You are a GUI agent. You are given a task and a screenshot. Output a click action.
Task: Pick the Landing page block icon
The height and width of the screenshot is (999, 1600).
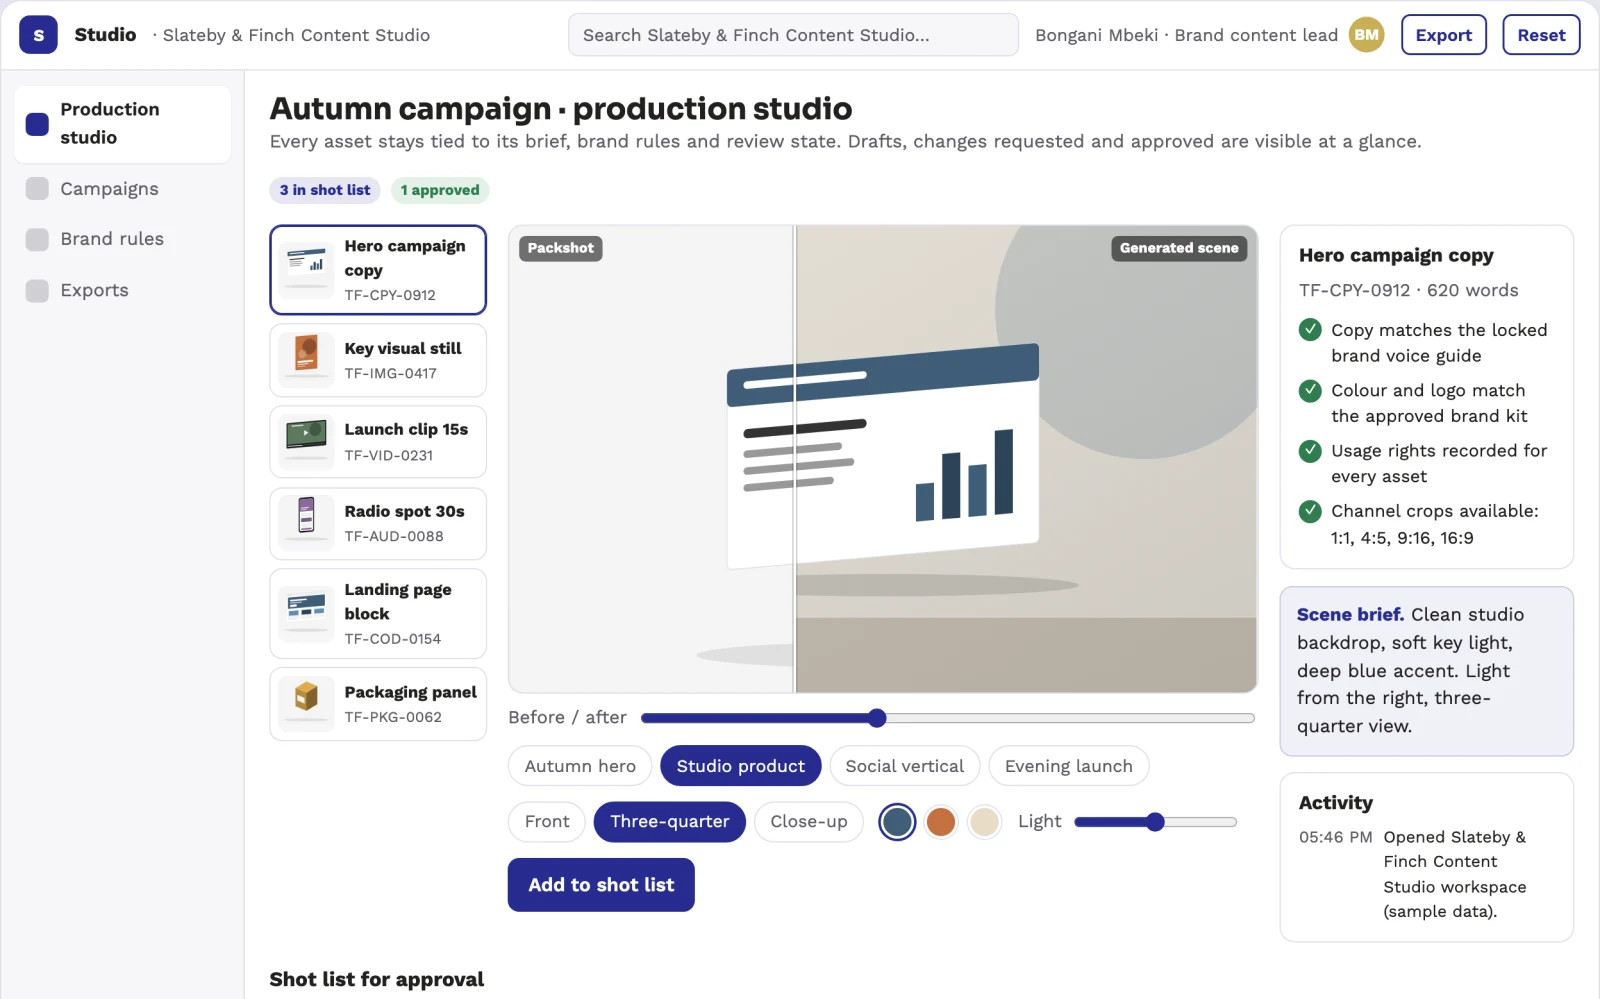306,614
